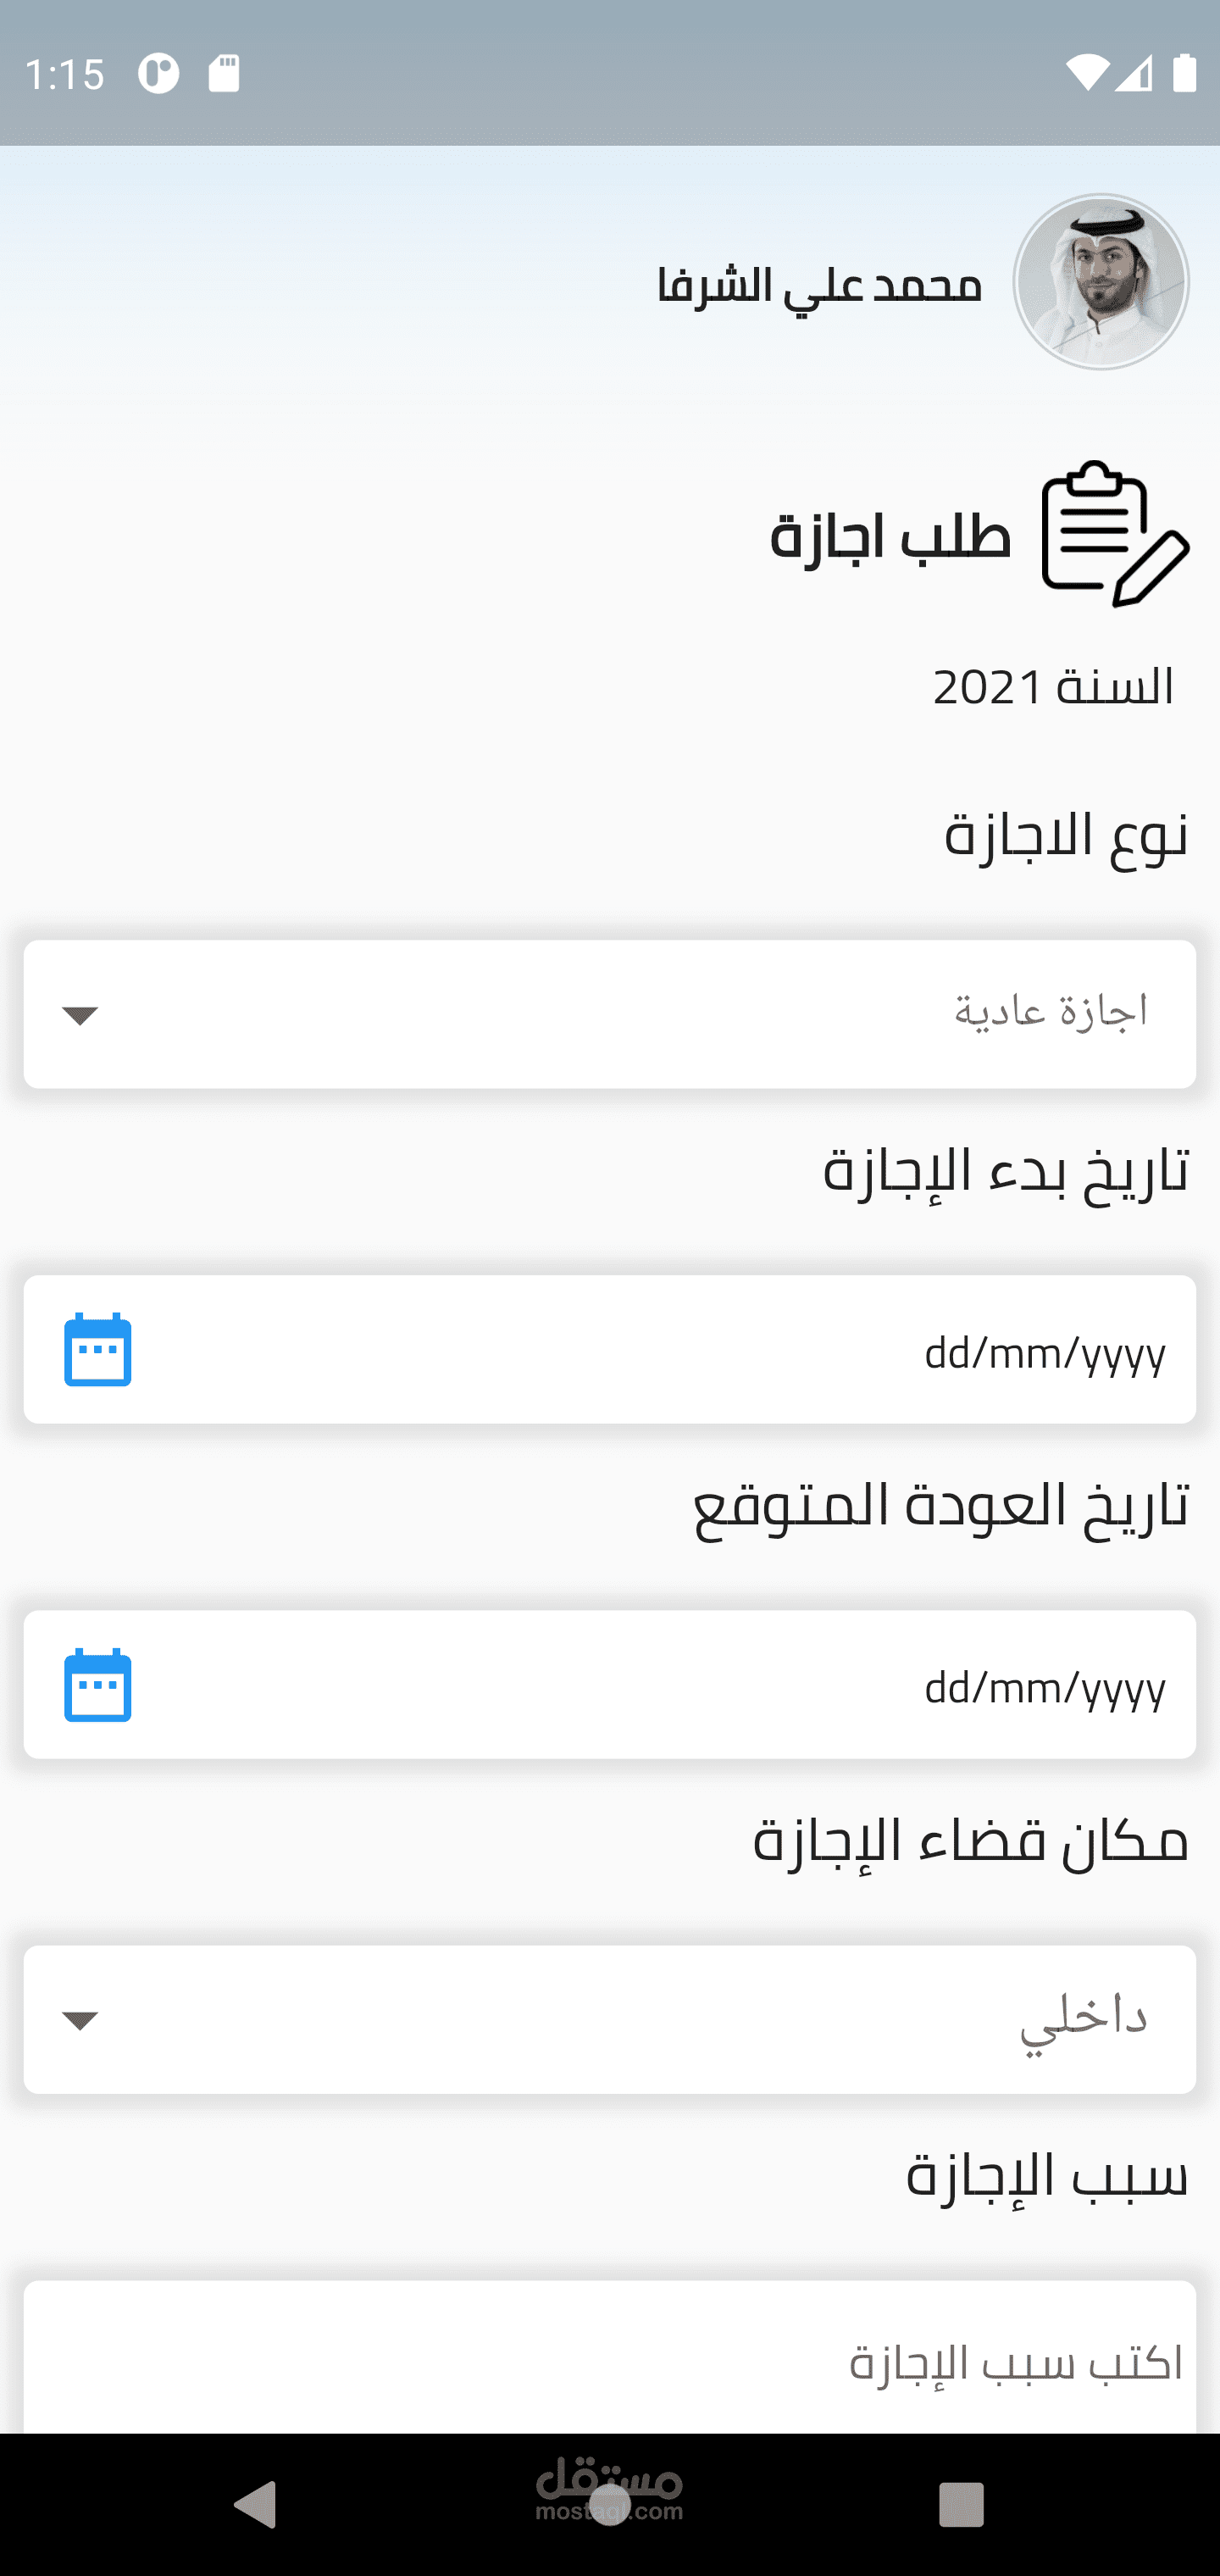
Task: Tap the calendar icon for leave start date
Action: (98, 1350)
